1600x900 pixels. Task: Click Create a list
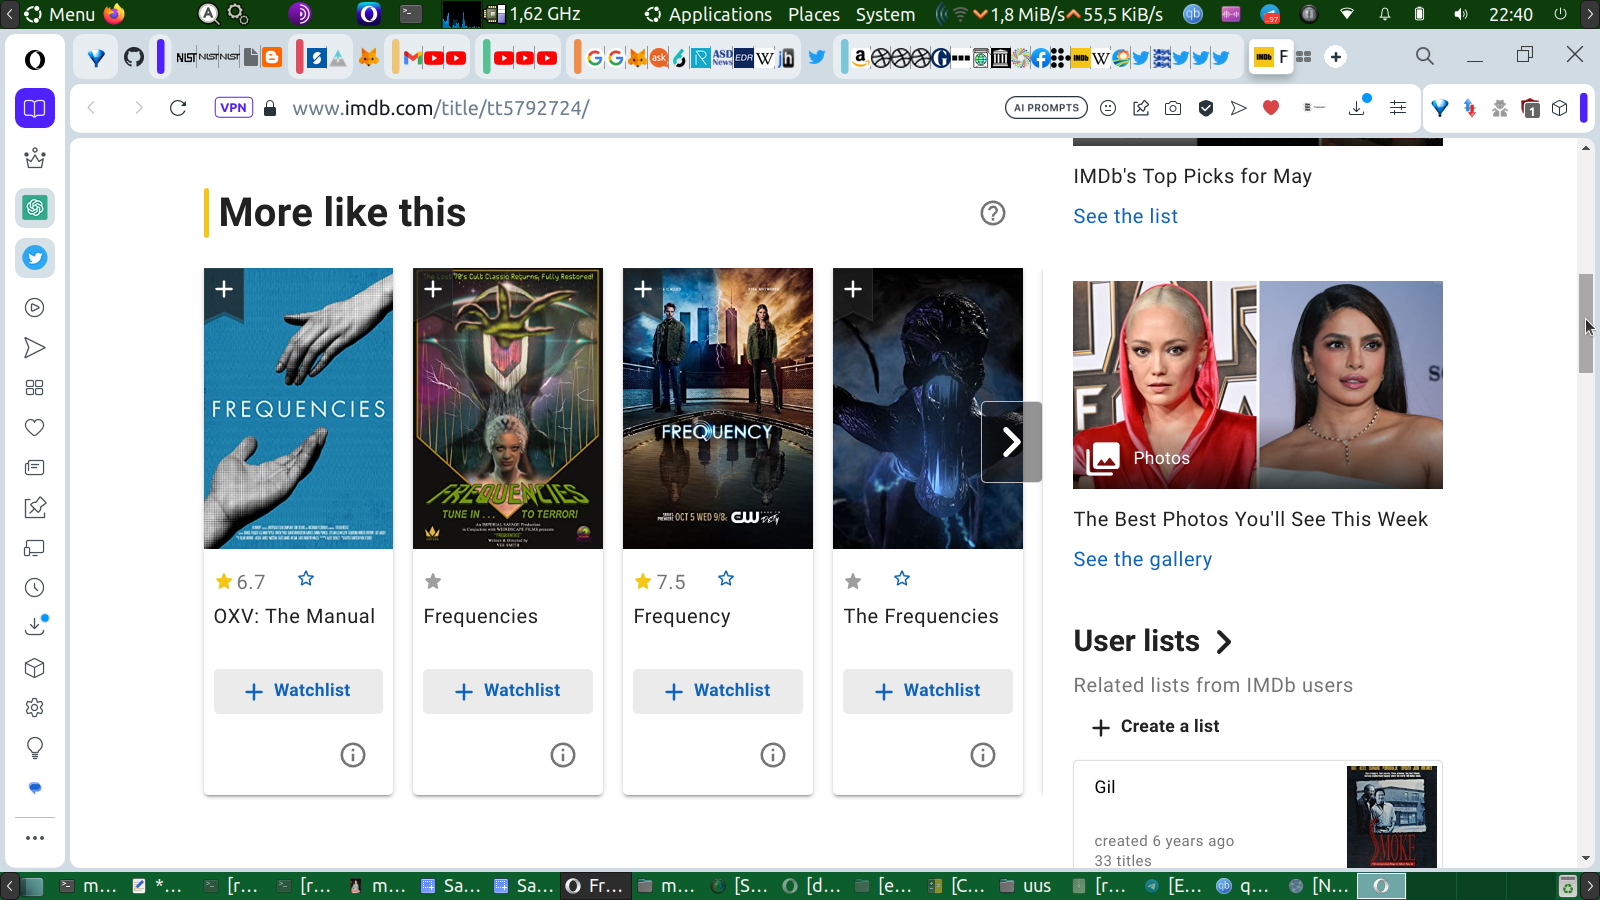(1156, 727)
